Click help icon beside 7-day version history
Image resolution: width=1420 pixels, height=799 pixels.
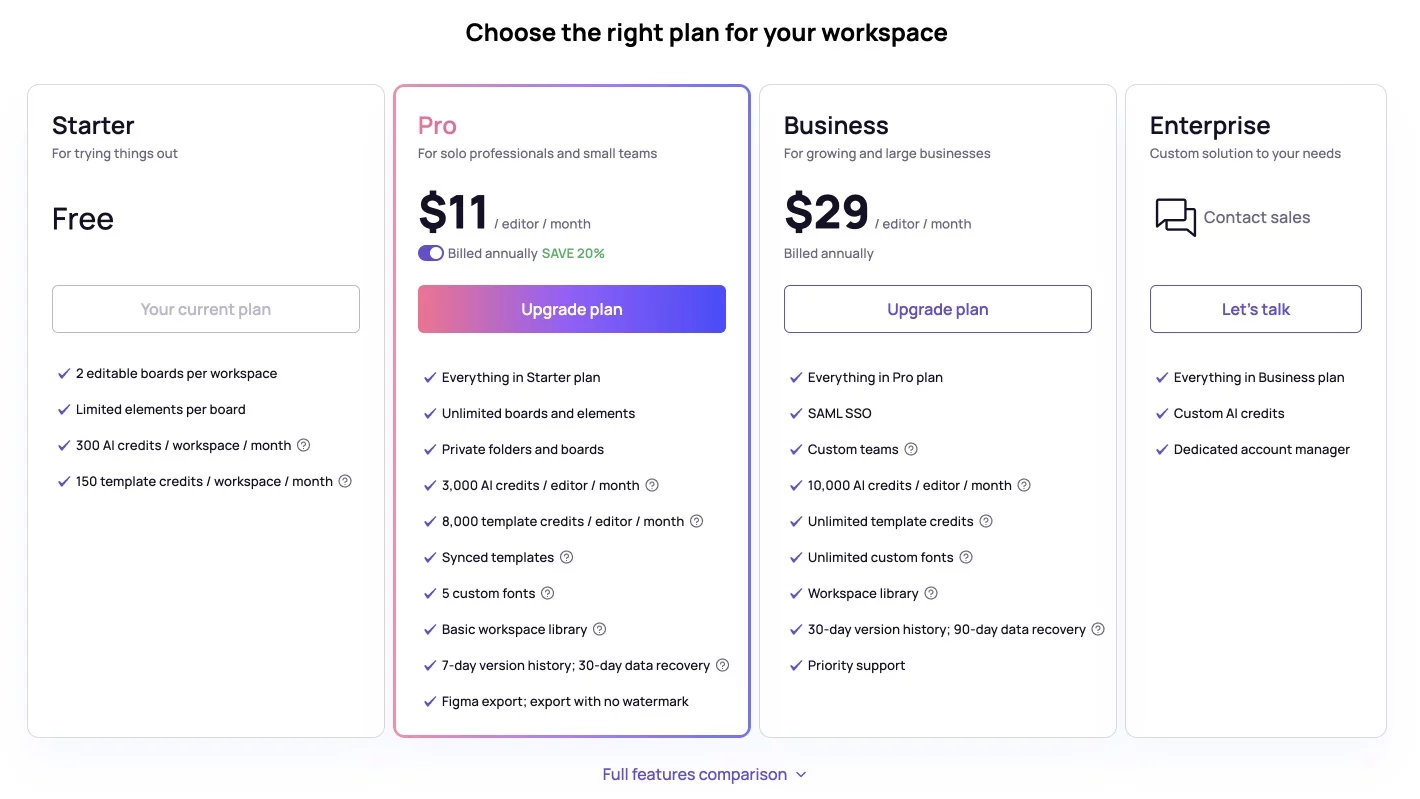pyautogui.click(x=722, y=665)
